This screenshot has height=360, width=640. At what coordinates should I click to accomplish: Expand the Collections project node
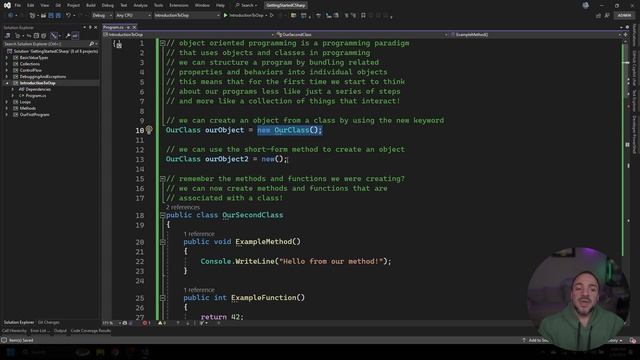pyautogui.click(x=7, y=64)
